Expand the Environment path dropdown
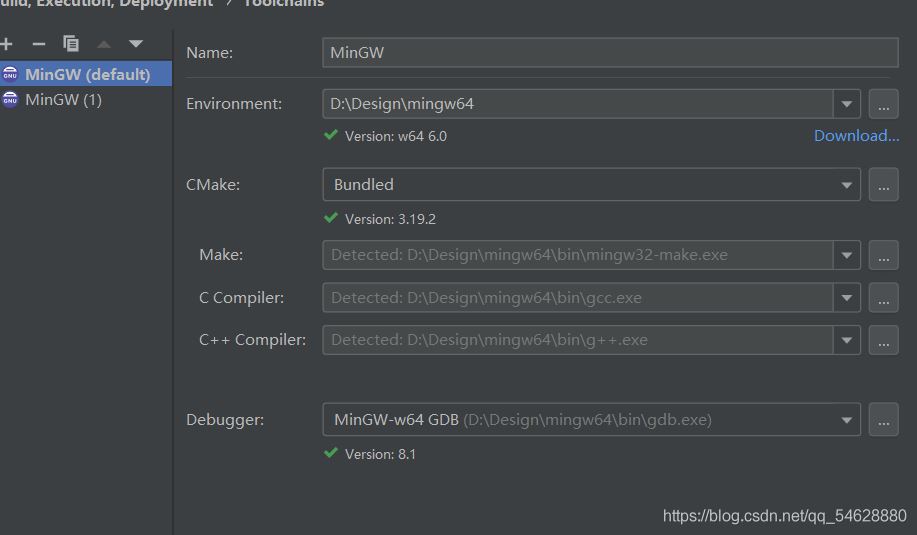 pyautogui.click(x=847, y=103)
